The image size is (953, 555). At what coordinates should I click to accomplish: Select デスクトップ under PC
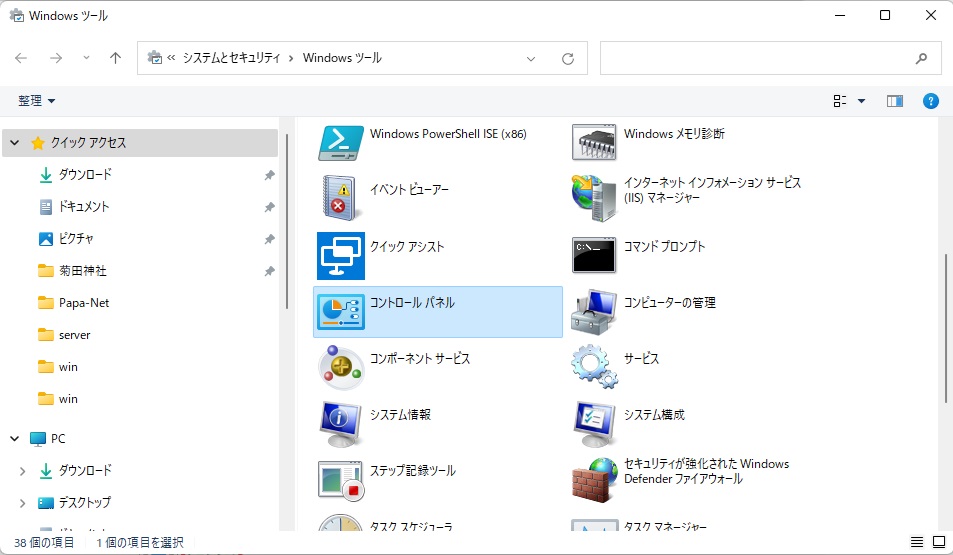pos(85,503)
